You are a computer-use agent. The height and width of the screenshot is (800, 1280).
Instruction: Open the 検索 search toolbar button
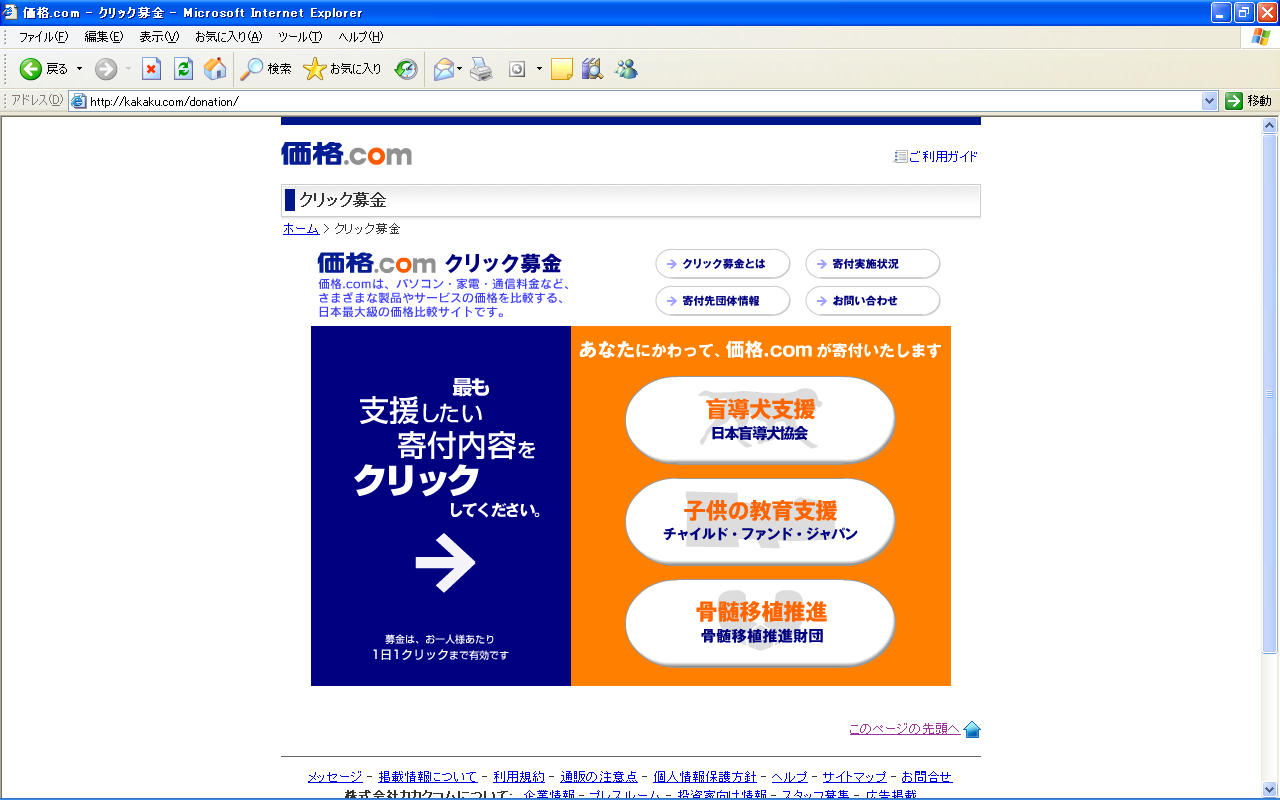(266, 69)
